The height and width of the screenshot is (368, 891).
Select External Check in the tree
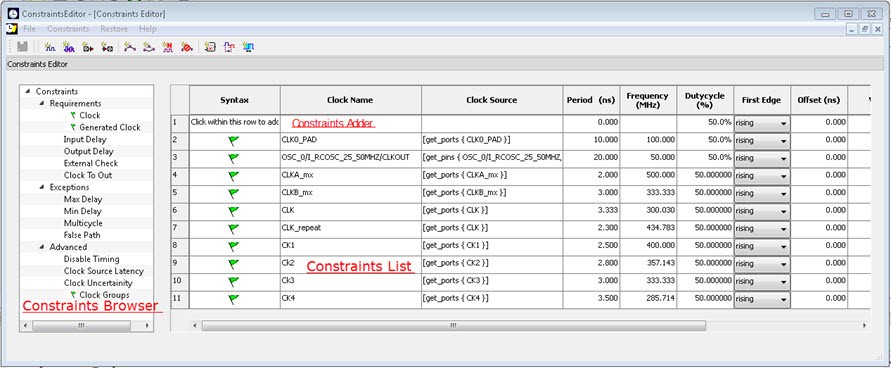point(90,163)
